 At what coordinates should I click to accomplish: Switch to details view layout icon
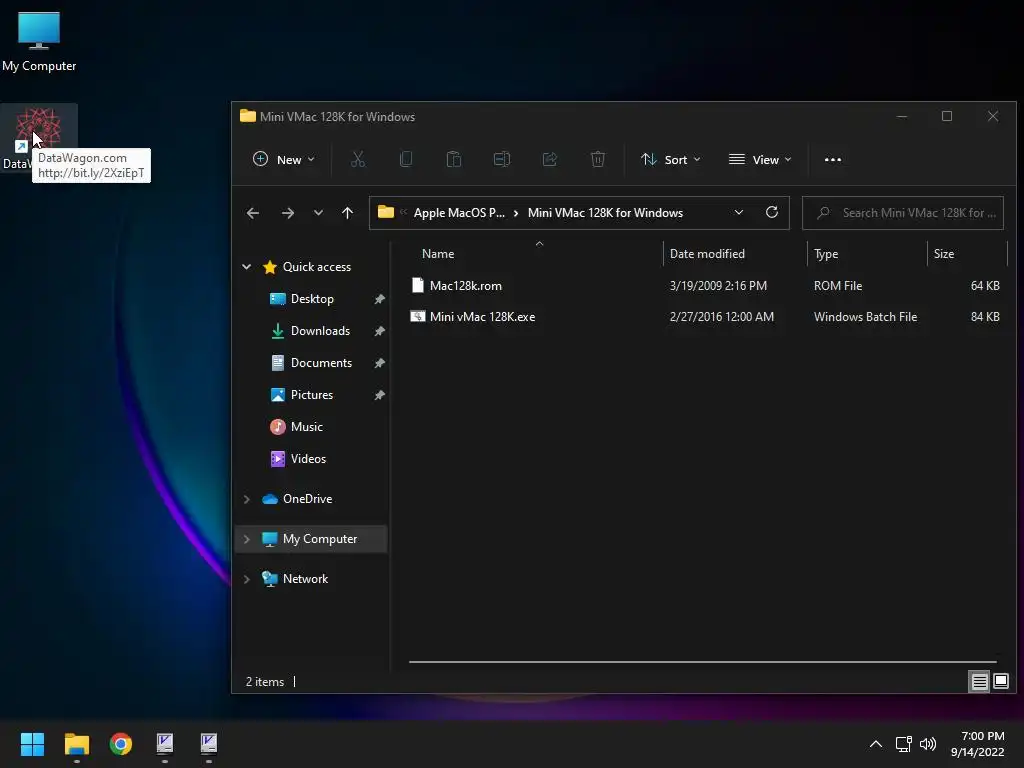pos(980,682)
